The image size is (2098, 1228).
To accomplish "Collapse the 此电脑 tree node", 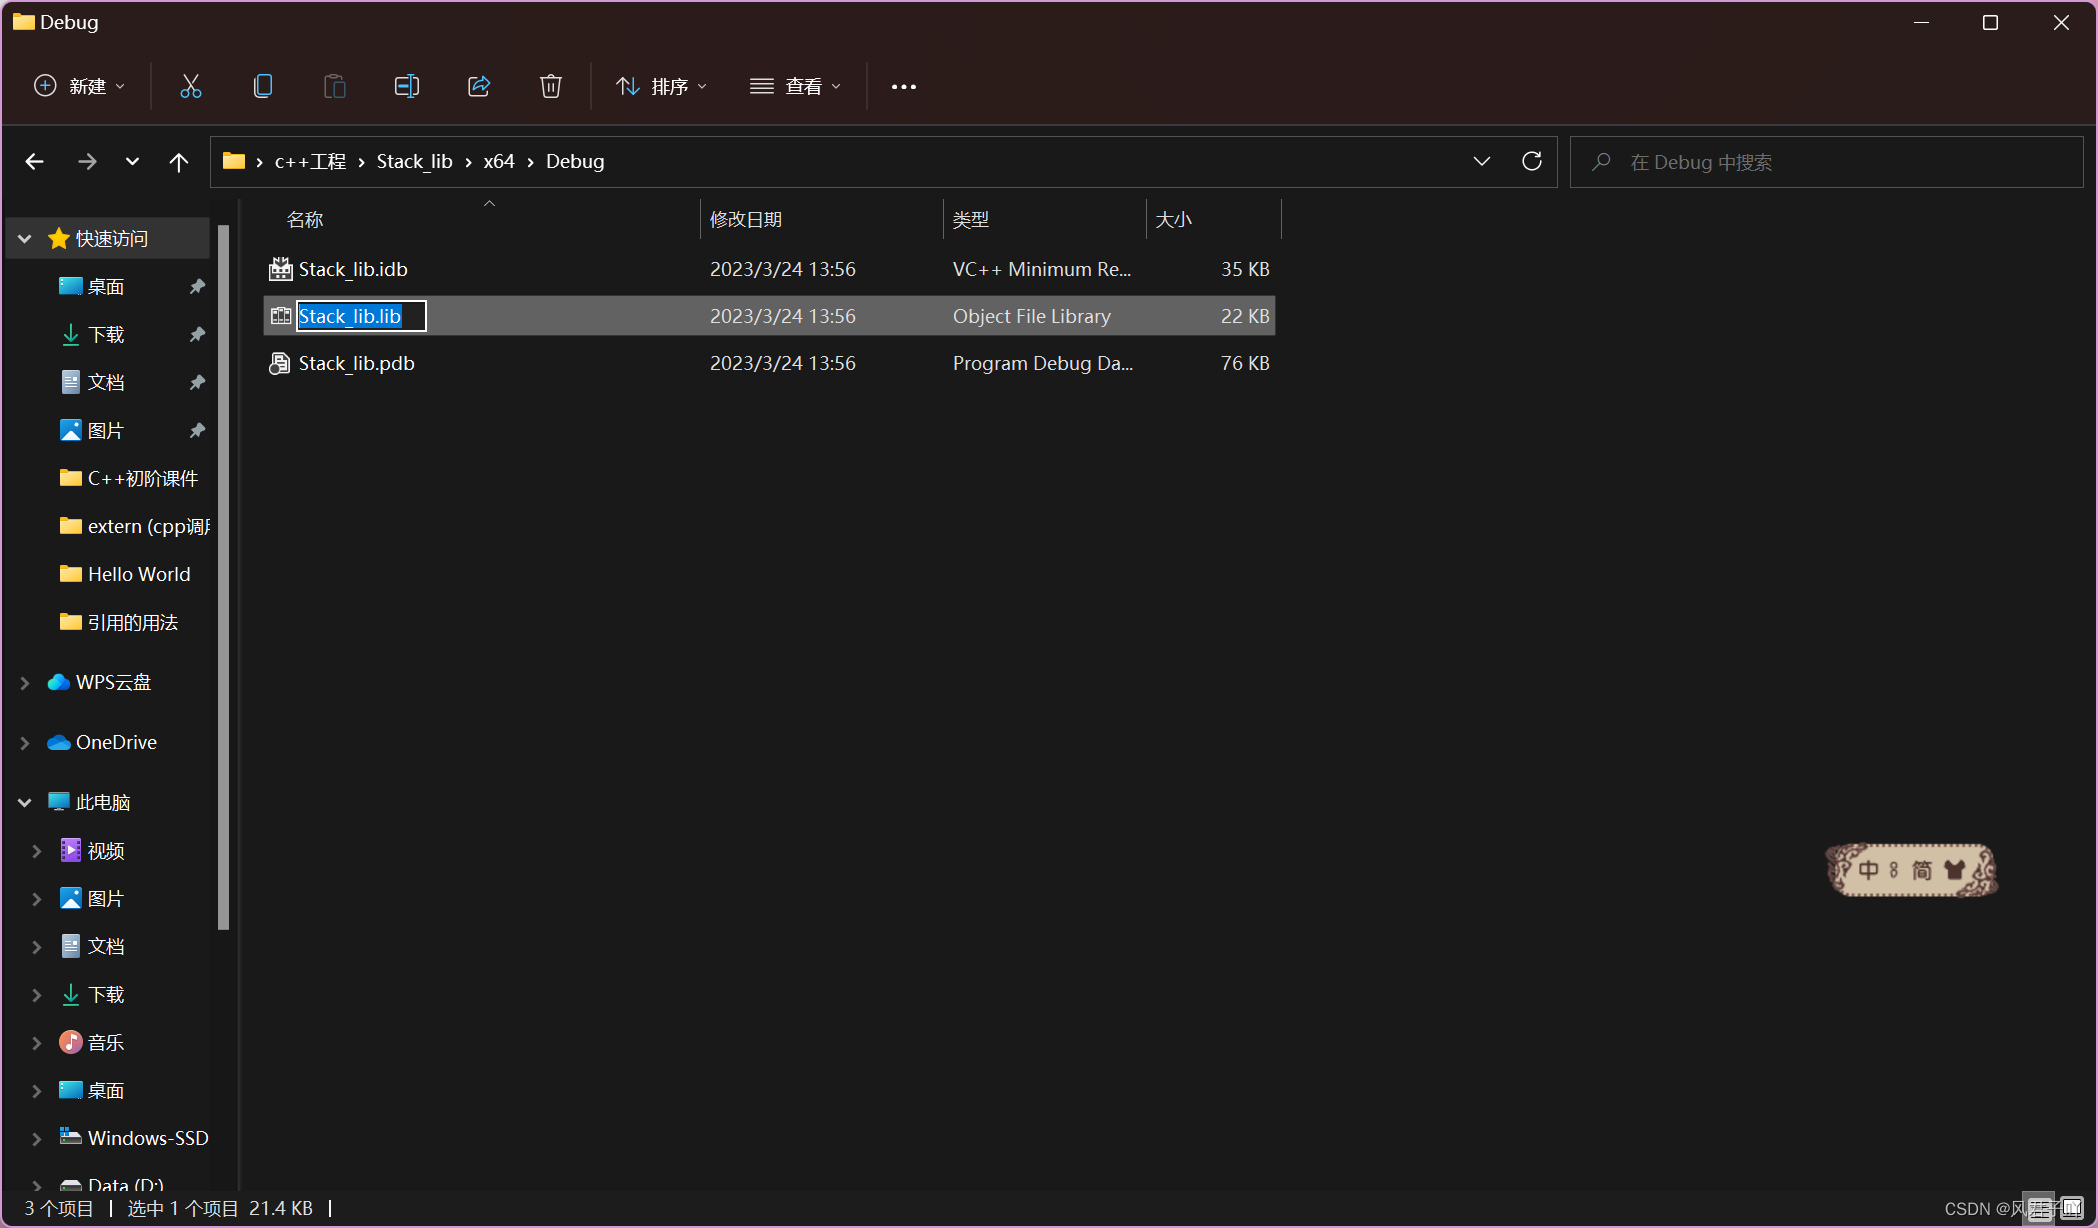I will pos(25,802).
